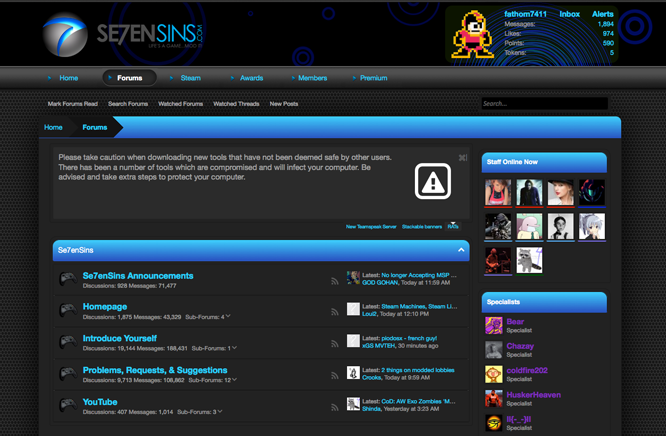Open Specialist HuskerHeaven's profile name
Viewport: 666px width, 436px height.
[x=533, y=395]
